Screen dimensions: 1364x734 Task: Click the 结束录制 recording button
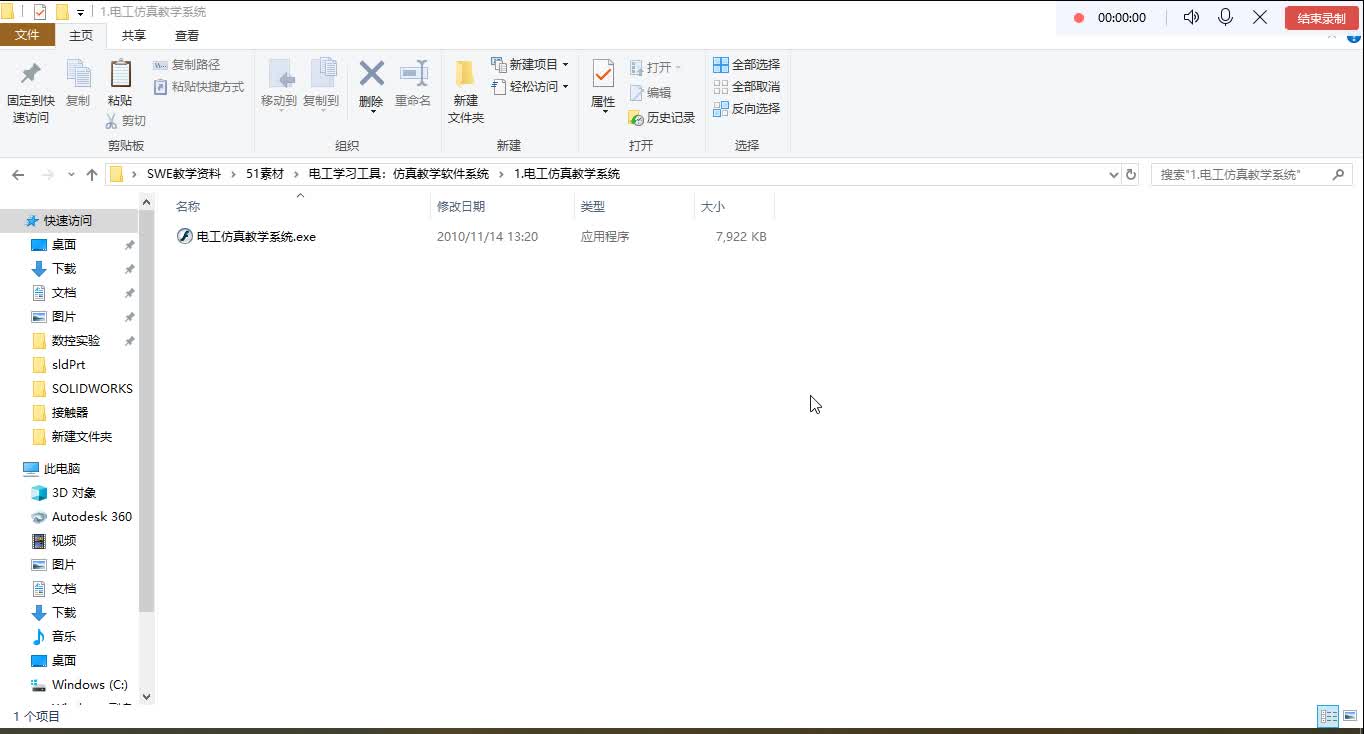click(1321, 18)
